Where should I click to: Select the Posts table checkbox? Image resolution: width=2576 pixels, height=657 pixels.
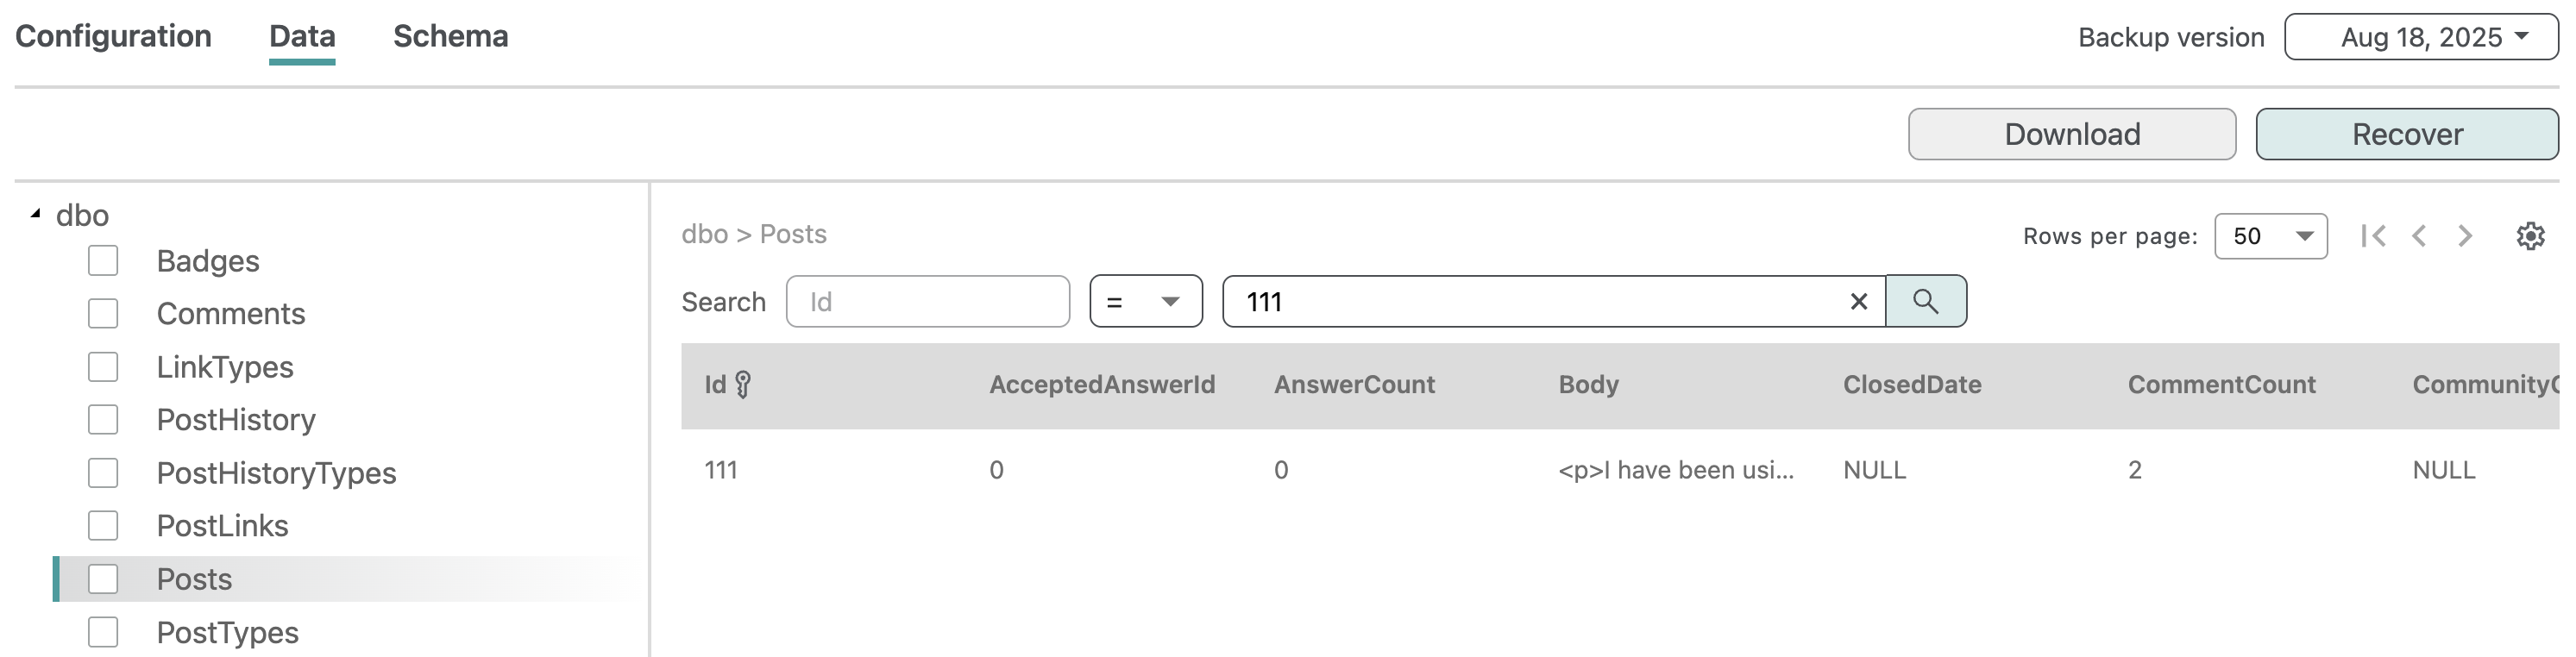tap(103, 579)
